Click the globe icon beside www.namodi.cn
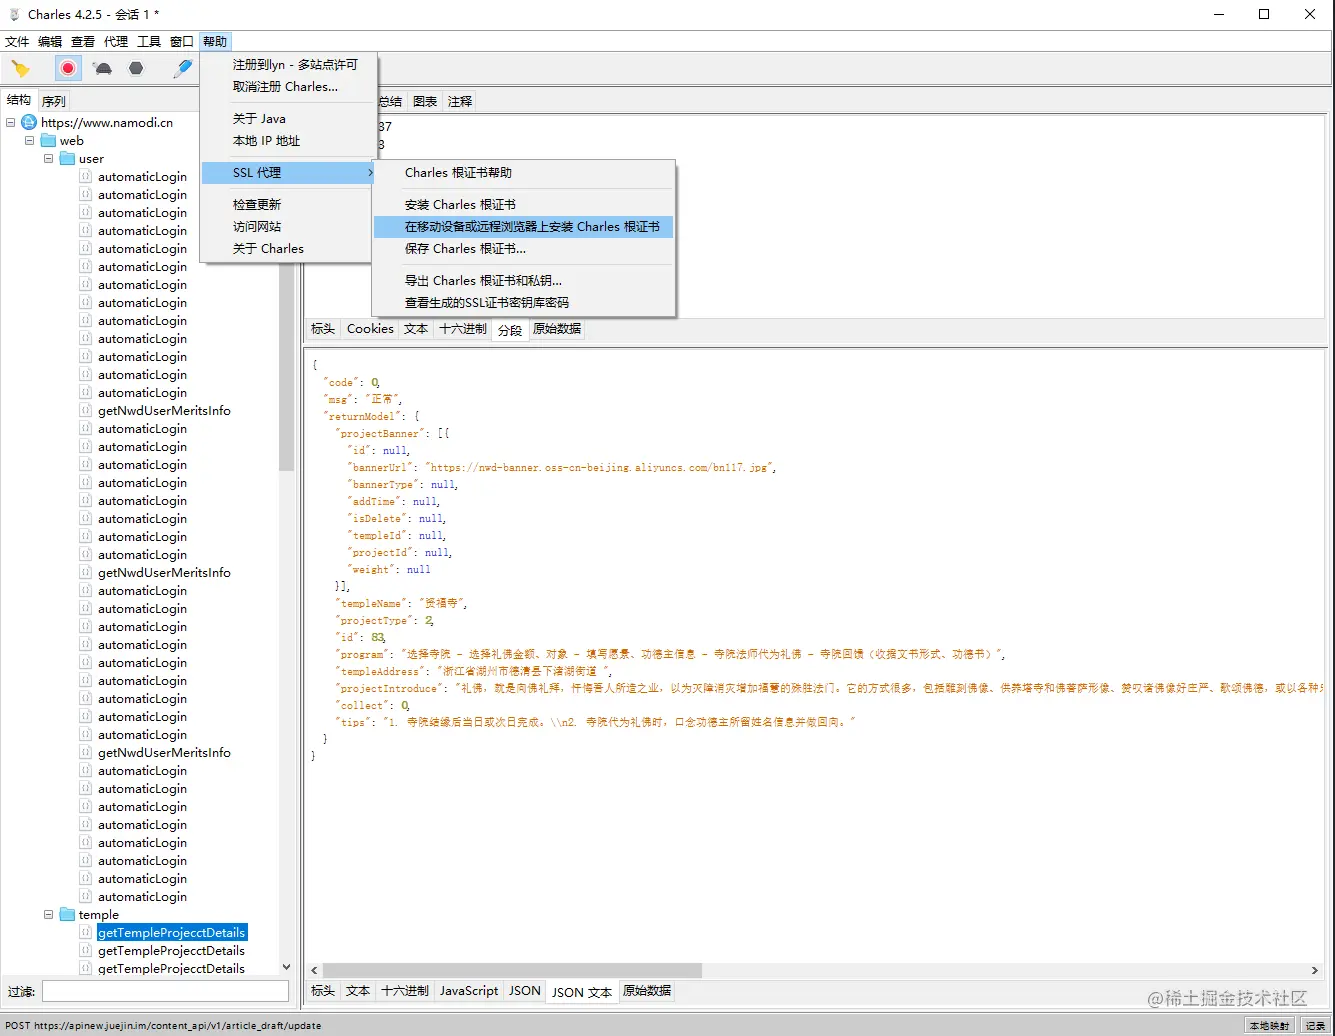Screen dimensions: 1335x1036 click(29, 123)
